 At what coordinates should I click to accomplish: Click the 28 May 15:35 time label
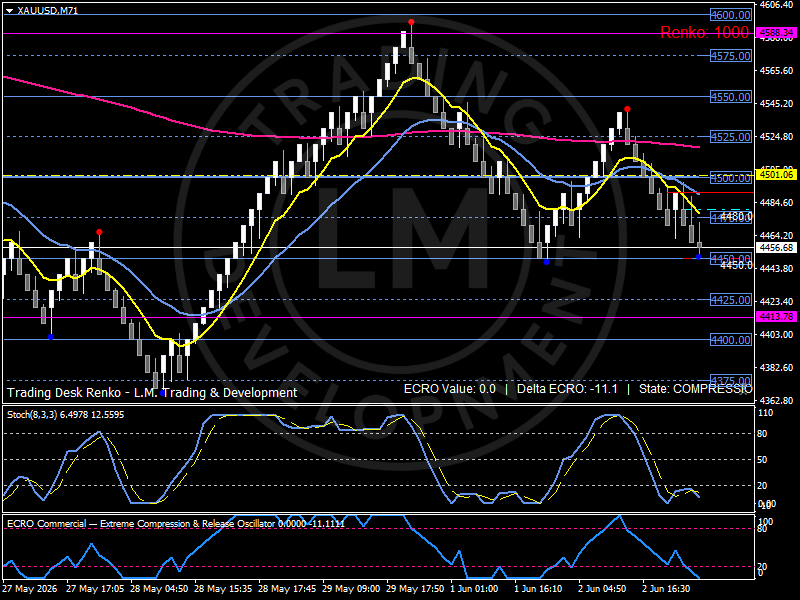click(223, 589)
